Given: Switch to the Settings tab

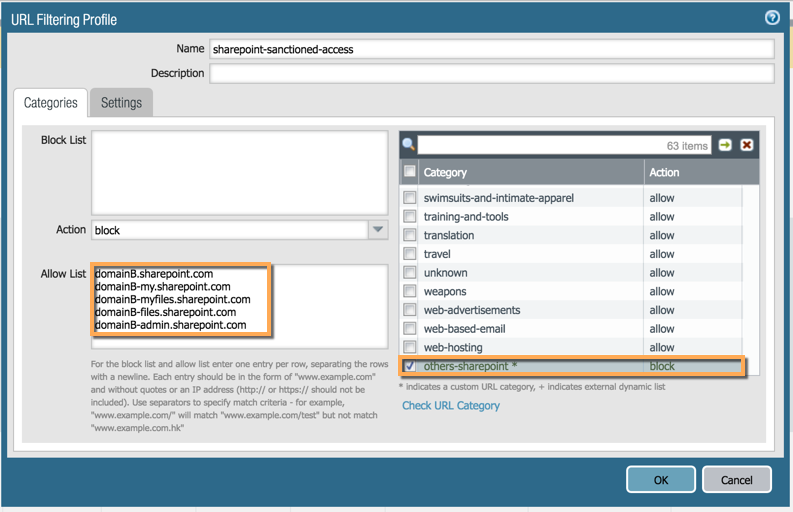Looking at the screenshot, I should point(121,103).
